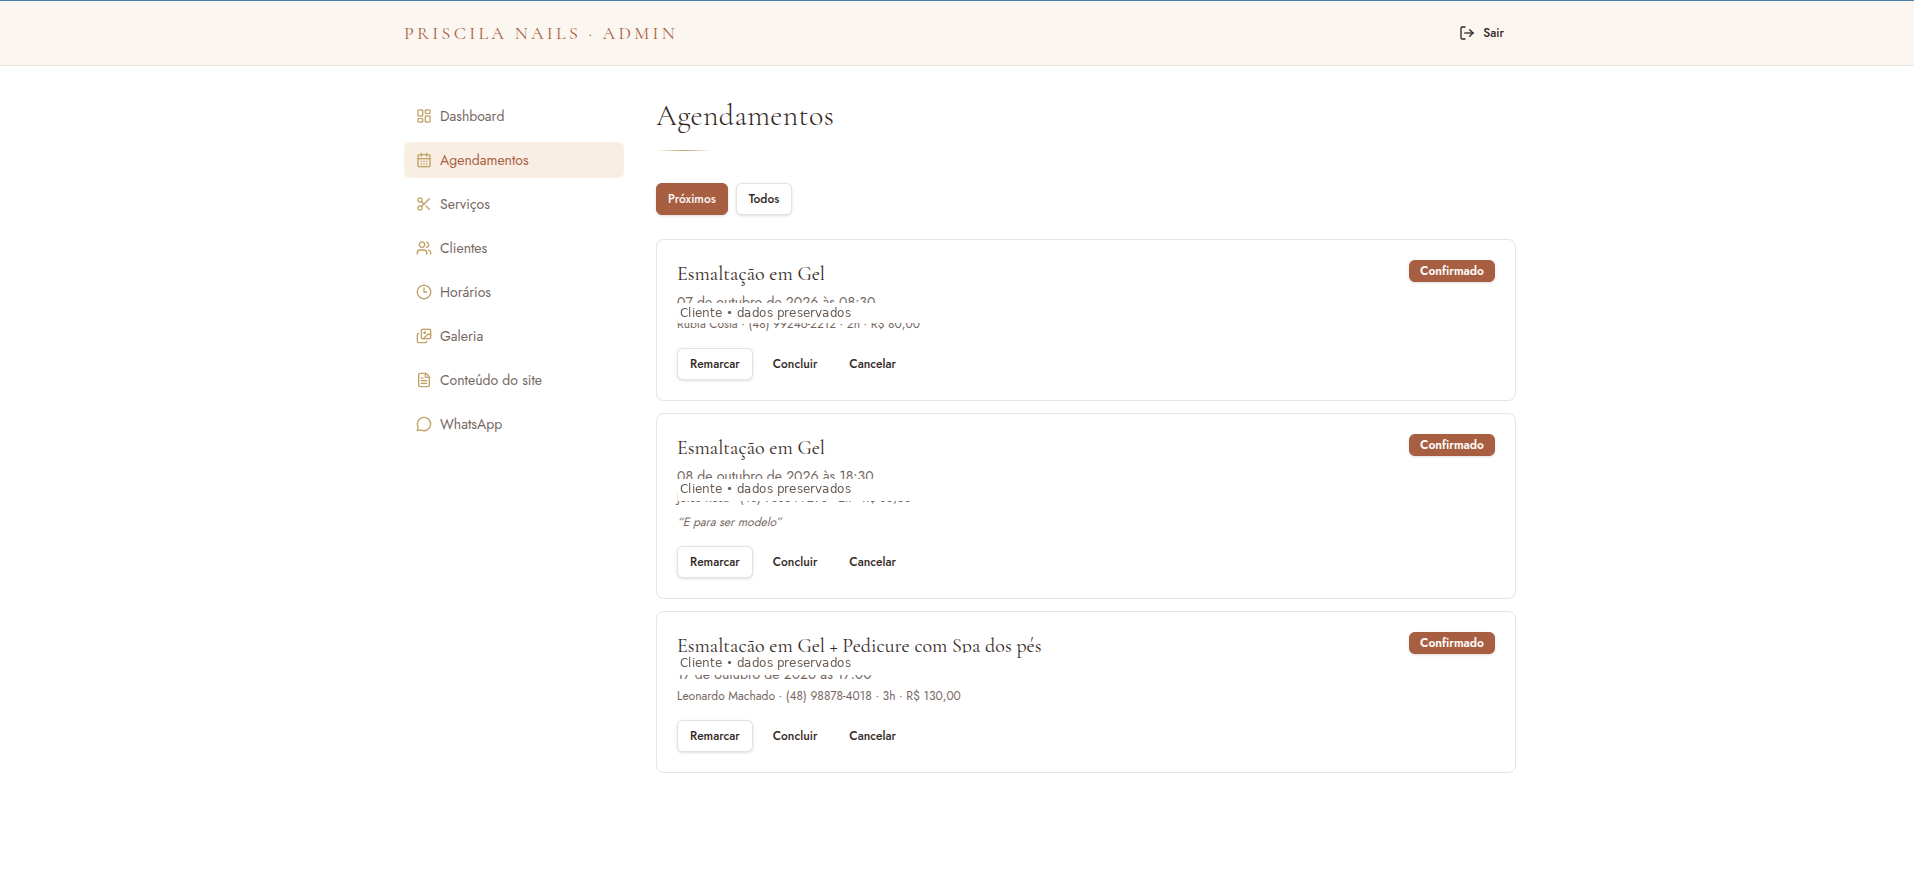1914x889 pixels.
Task: Click the Priscila Nails Admin header title
Action: click(540, 34)
